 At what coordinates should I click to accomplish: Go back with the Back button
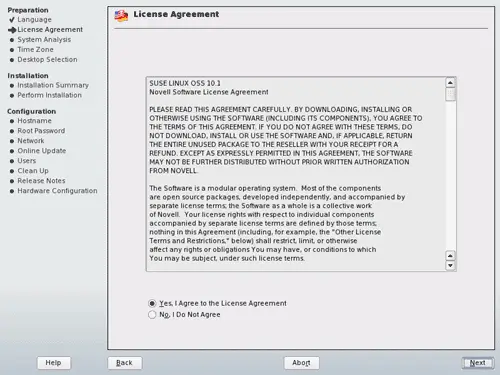coord(125,363)
